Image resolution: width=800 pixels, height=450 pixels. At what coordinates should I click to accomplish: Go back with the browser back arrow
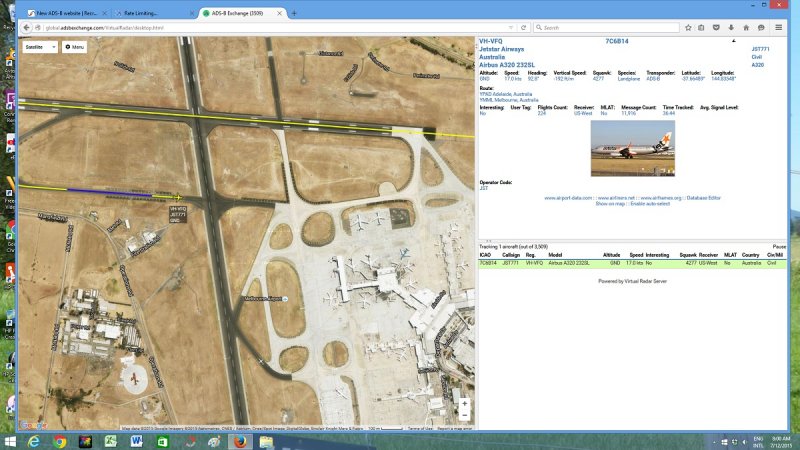[x=27, y=28]
